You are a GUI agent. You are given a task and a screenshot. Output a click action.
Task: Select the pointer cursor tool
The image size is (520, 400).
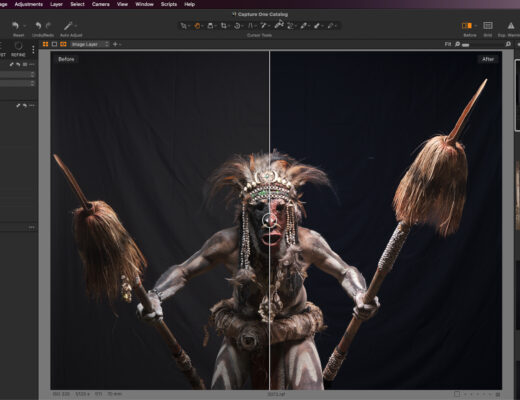click(x=183, y=26)
